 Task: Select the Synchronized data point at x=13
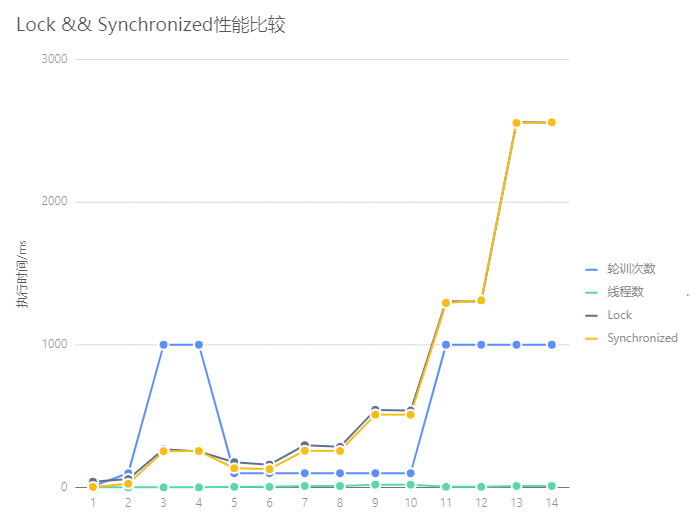tap(517, 123)
